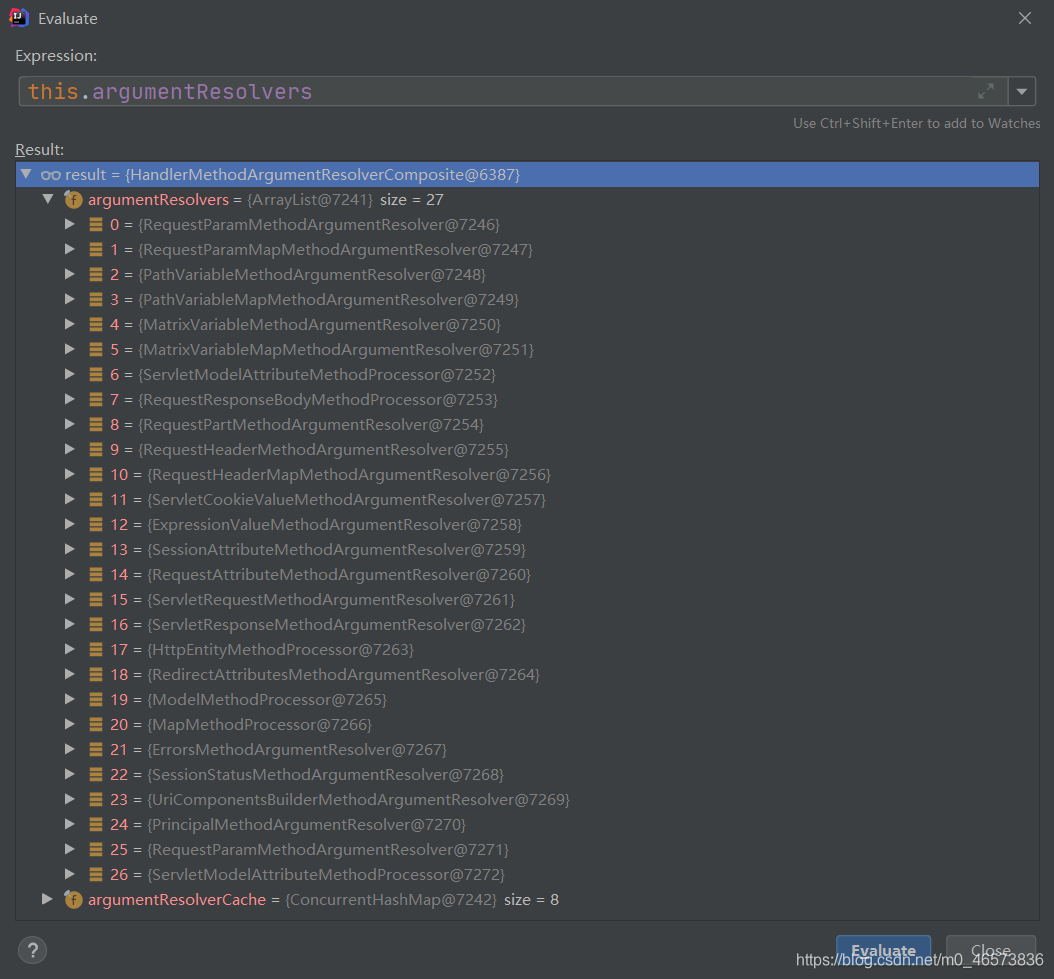Click the Evaluate button
The image size is (1054, 979).
tap(883, 950)
